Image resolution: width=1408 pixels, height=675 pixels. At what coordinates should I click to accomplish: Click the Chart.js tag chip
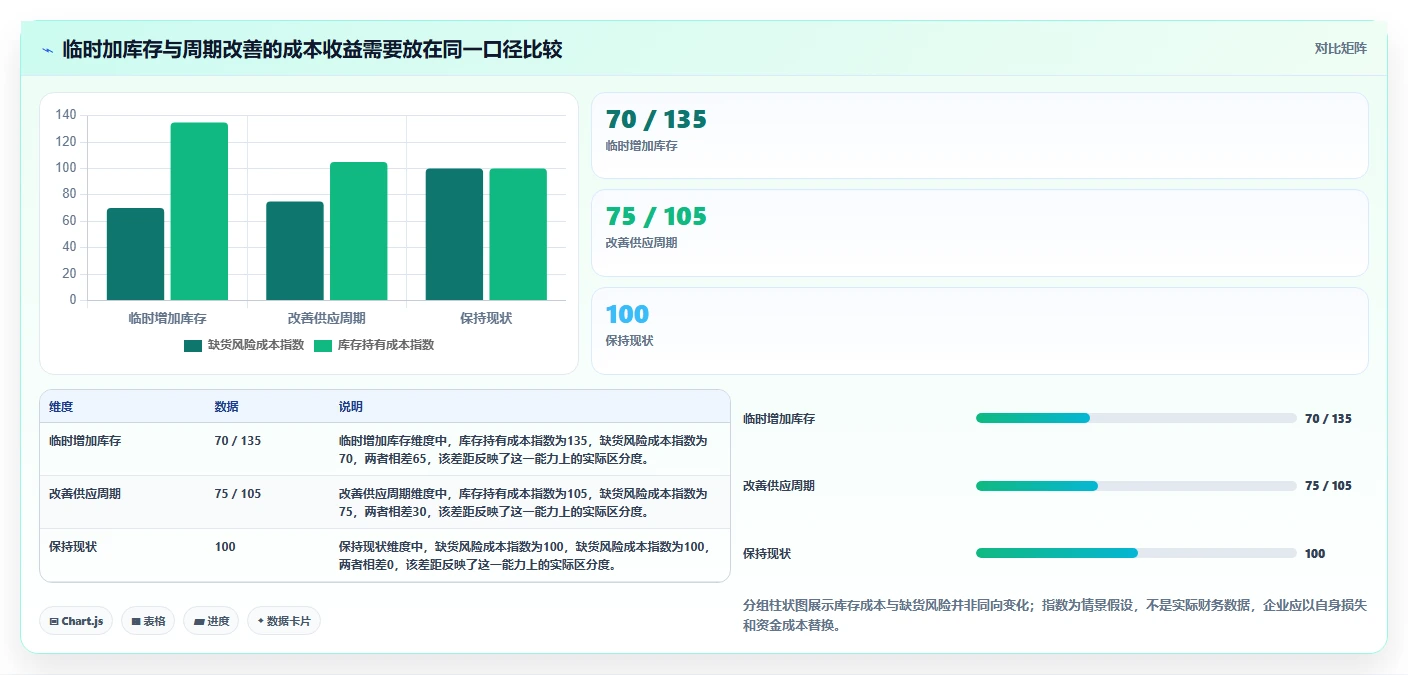76,621
